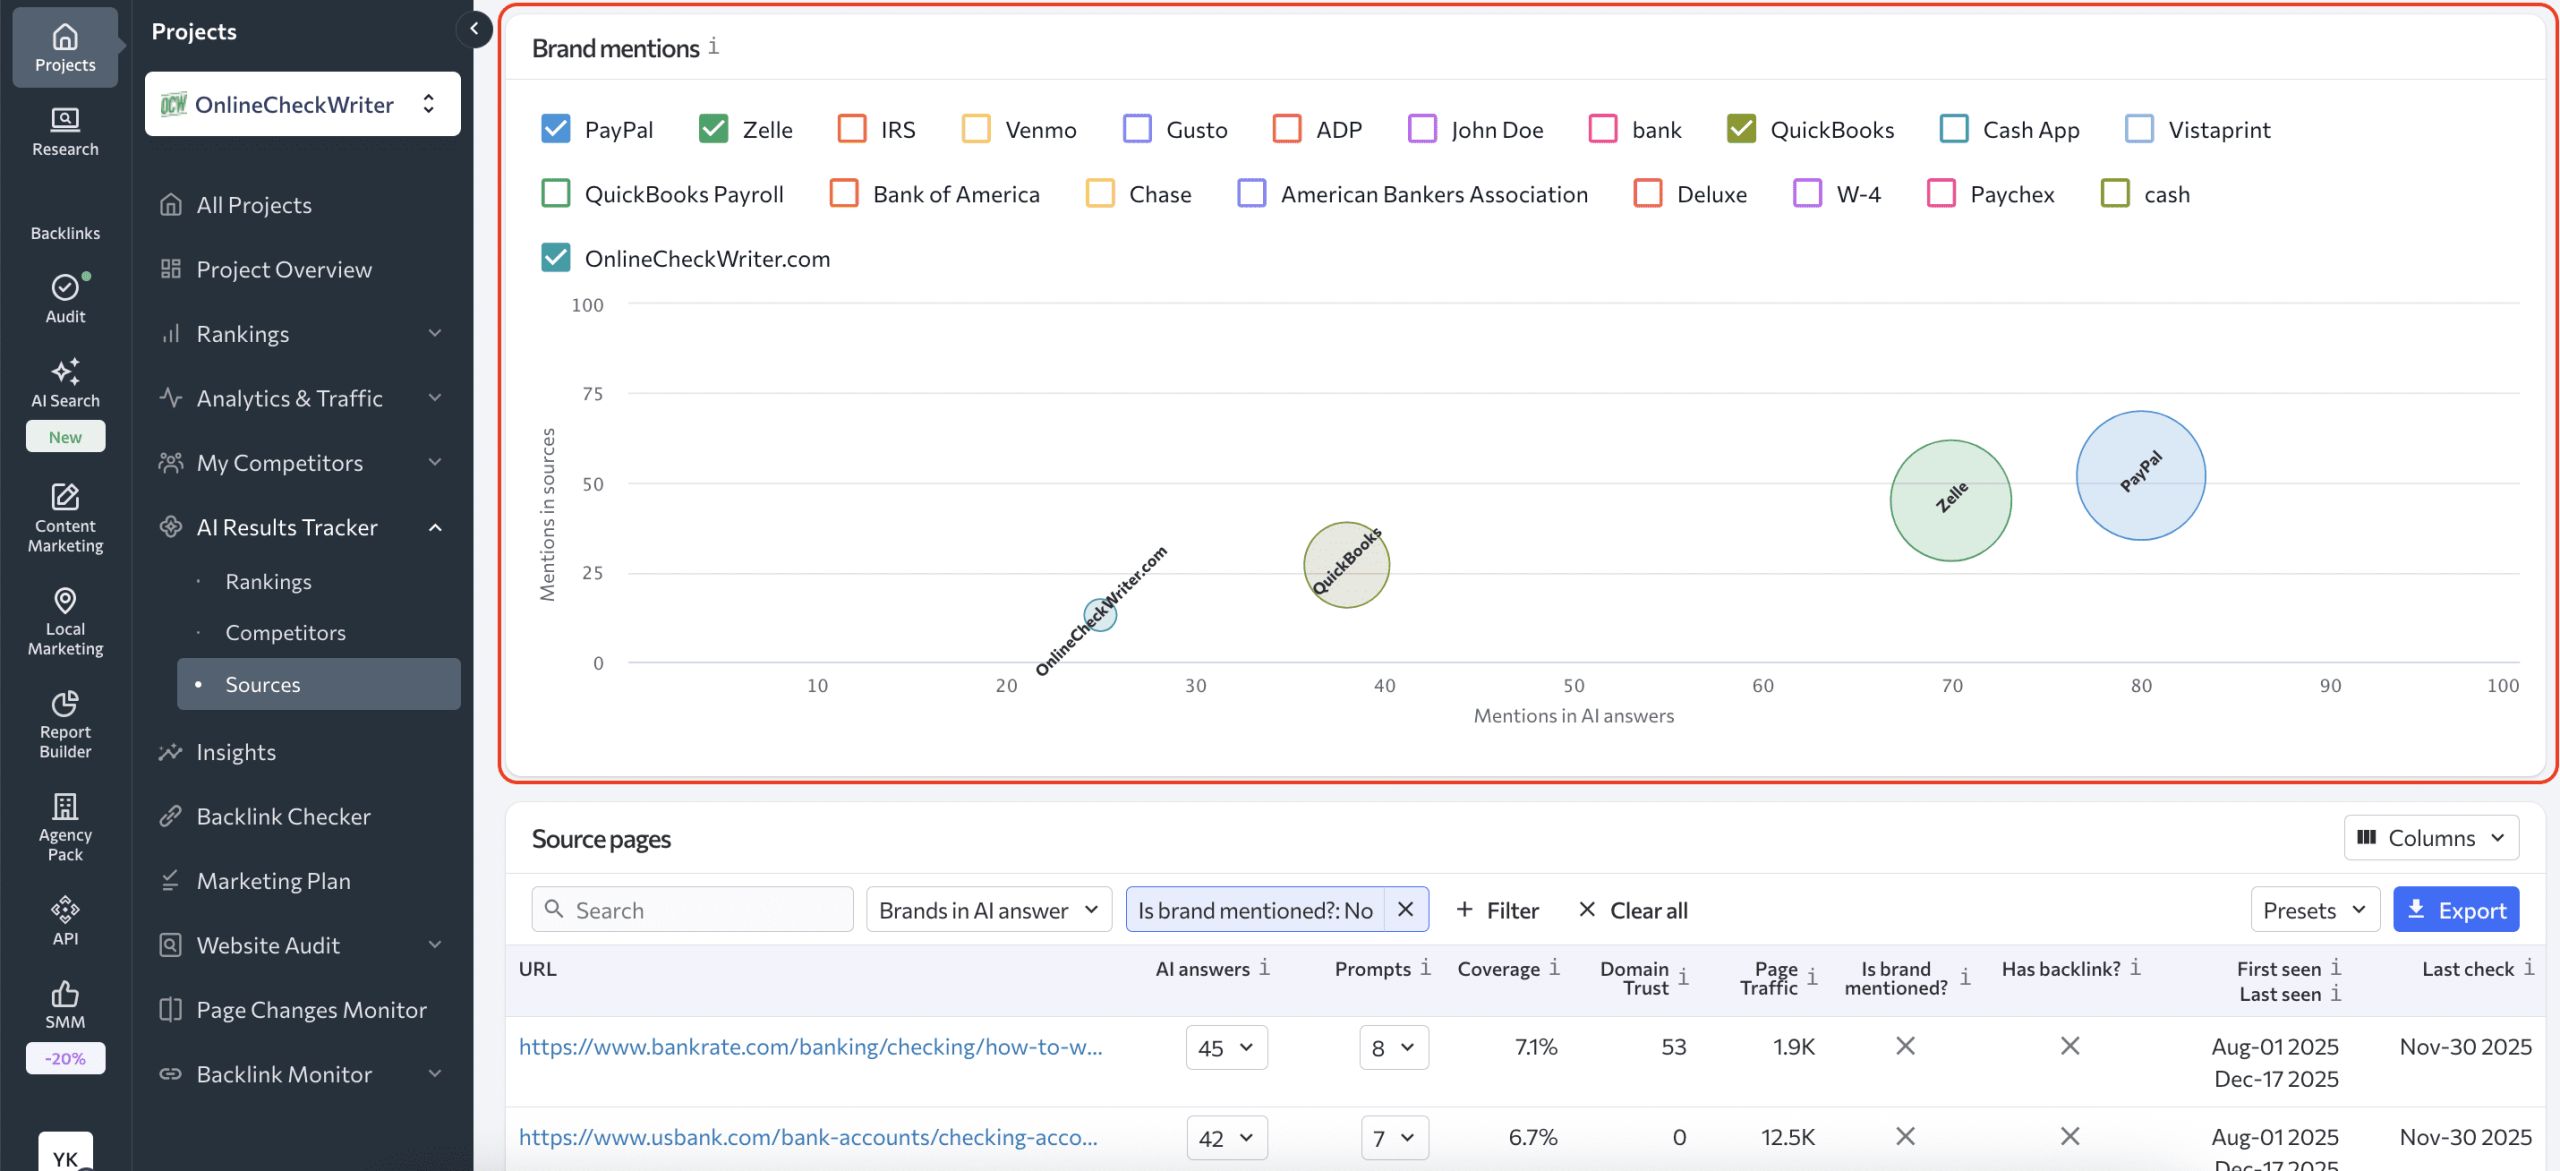
Task: Open the Report Builder
Action: pos(64,723)
